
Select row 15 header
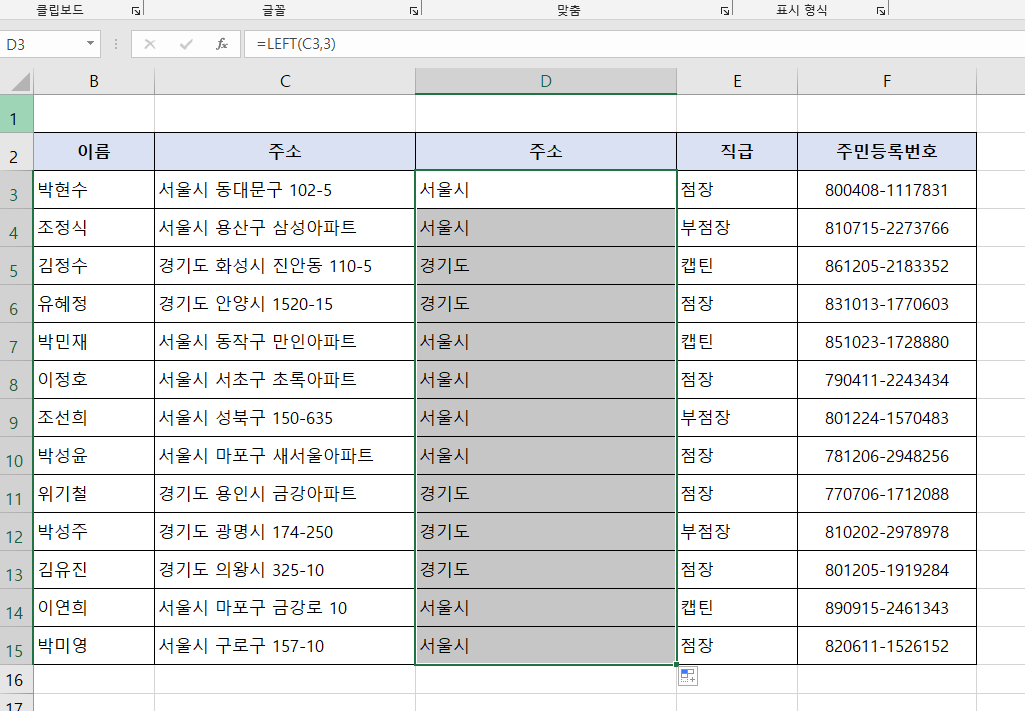(16, 646)
